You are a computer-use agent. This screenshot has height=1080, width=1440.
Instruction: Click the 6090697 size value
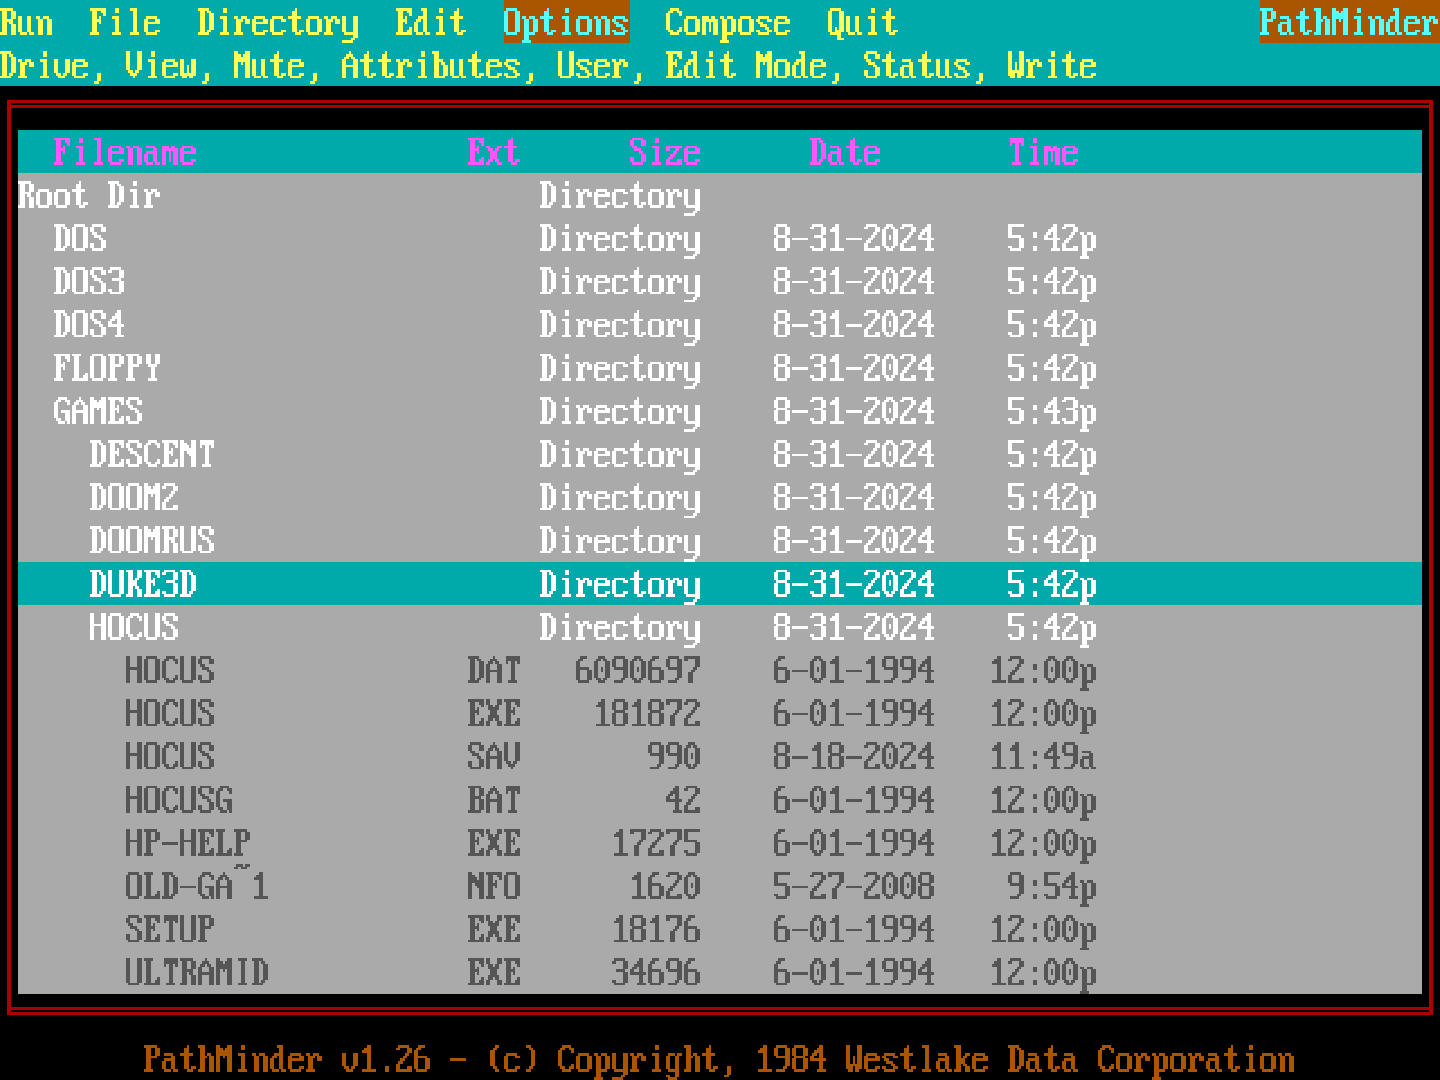pyautogui.click(x=638, y=670)
